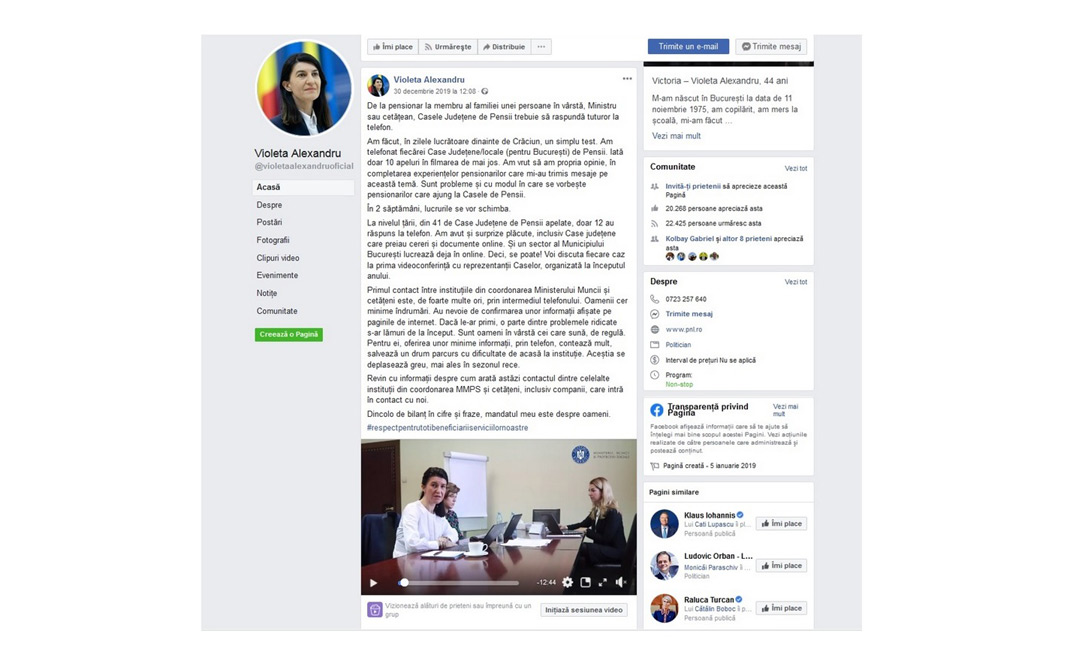This screenshot has width=1067, height=664.
Task: Follow the page using Urmărește
Action: pyautogui.click(x=448, y=47)
